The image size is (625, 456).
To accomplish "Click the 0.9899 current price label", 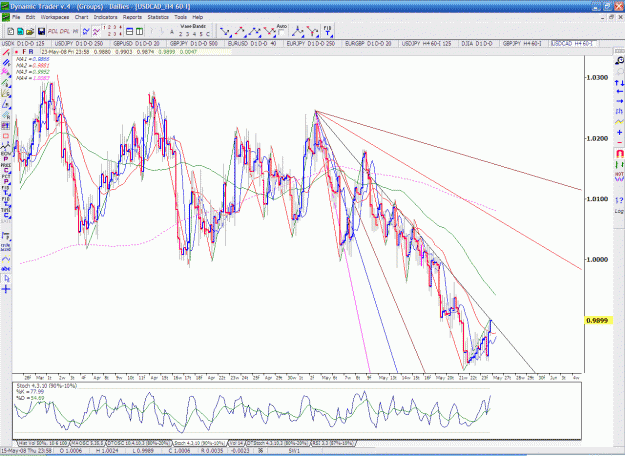I will 597,320.
